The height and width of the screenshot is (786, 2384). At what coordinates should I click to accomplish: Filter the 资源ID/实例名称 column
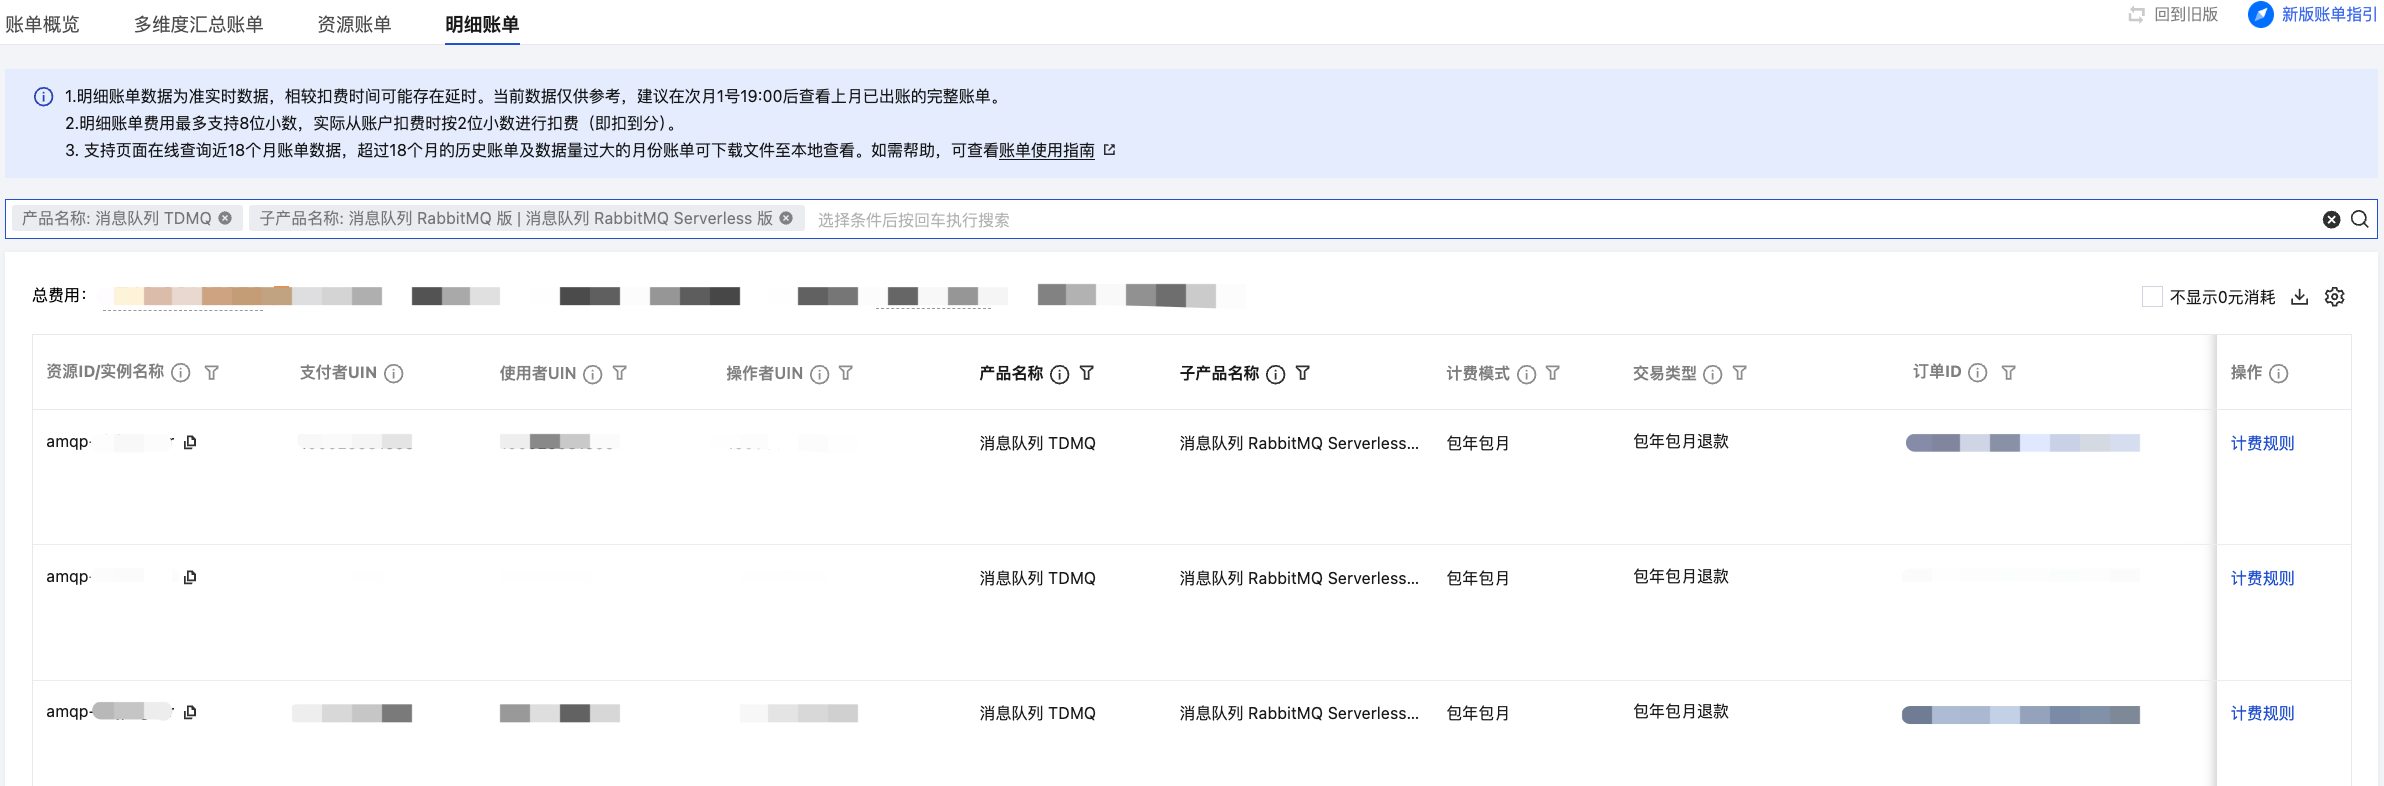[212, 373]
